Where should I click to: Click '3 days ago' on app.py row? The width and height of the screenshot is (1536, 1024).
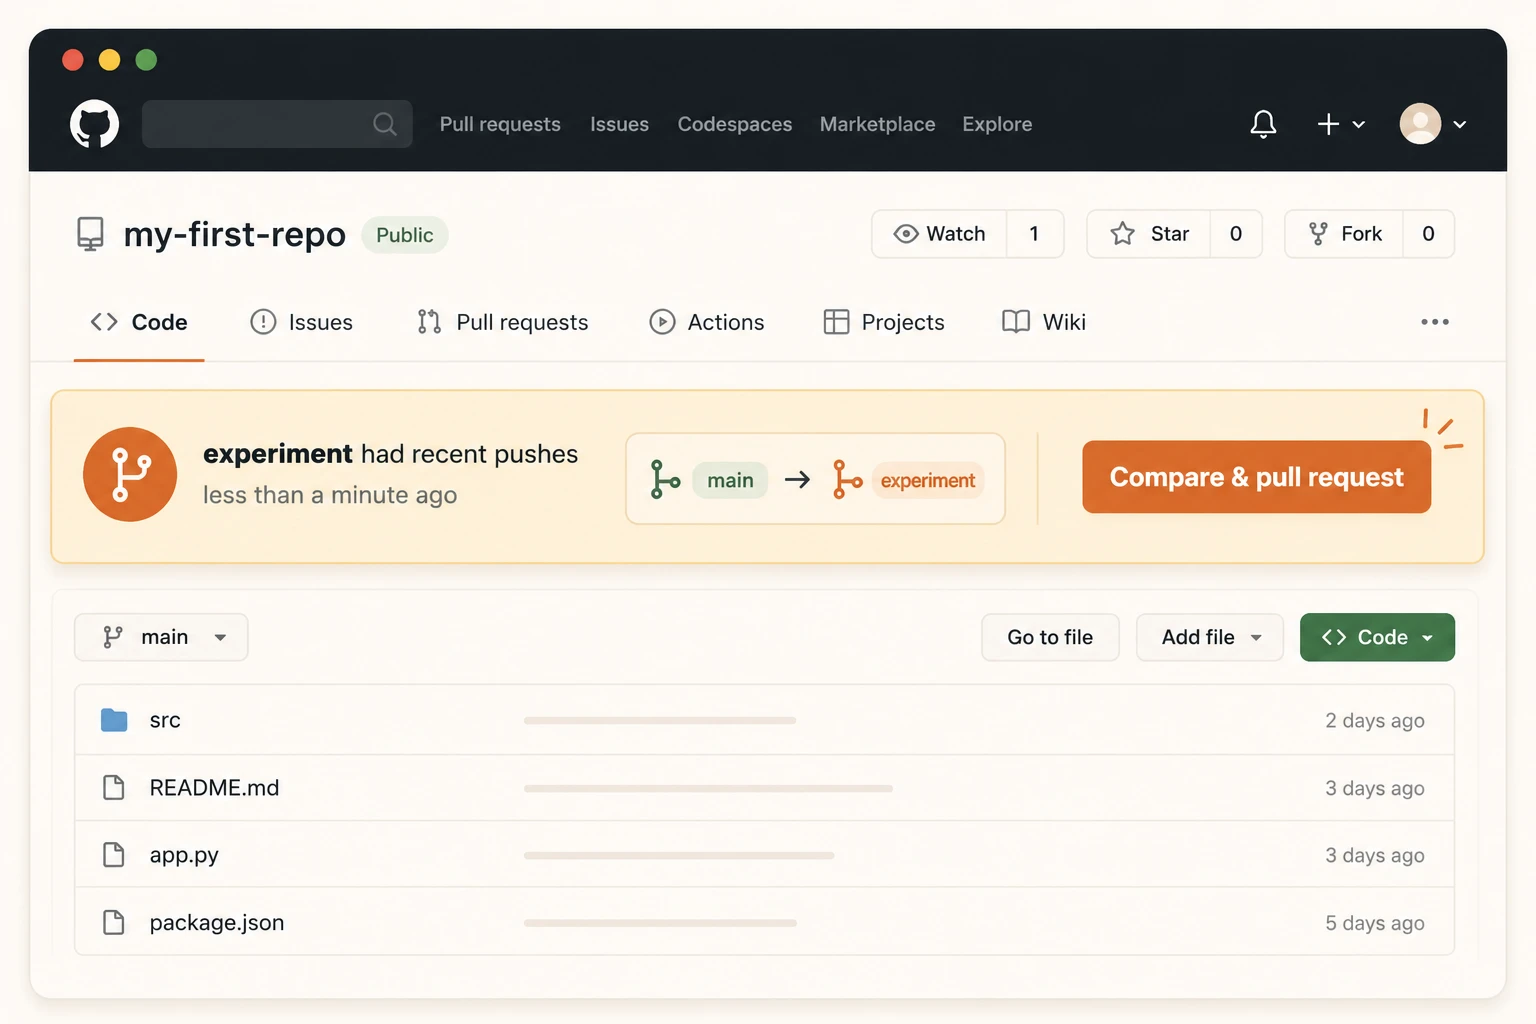coord(1375,855)
